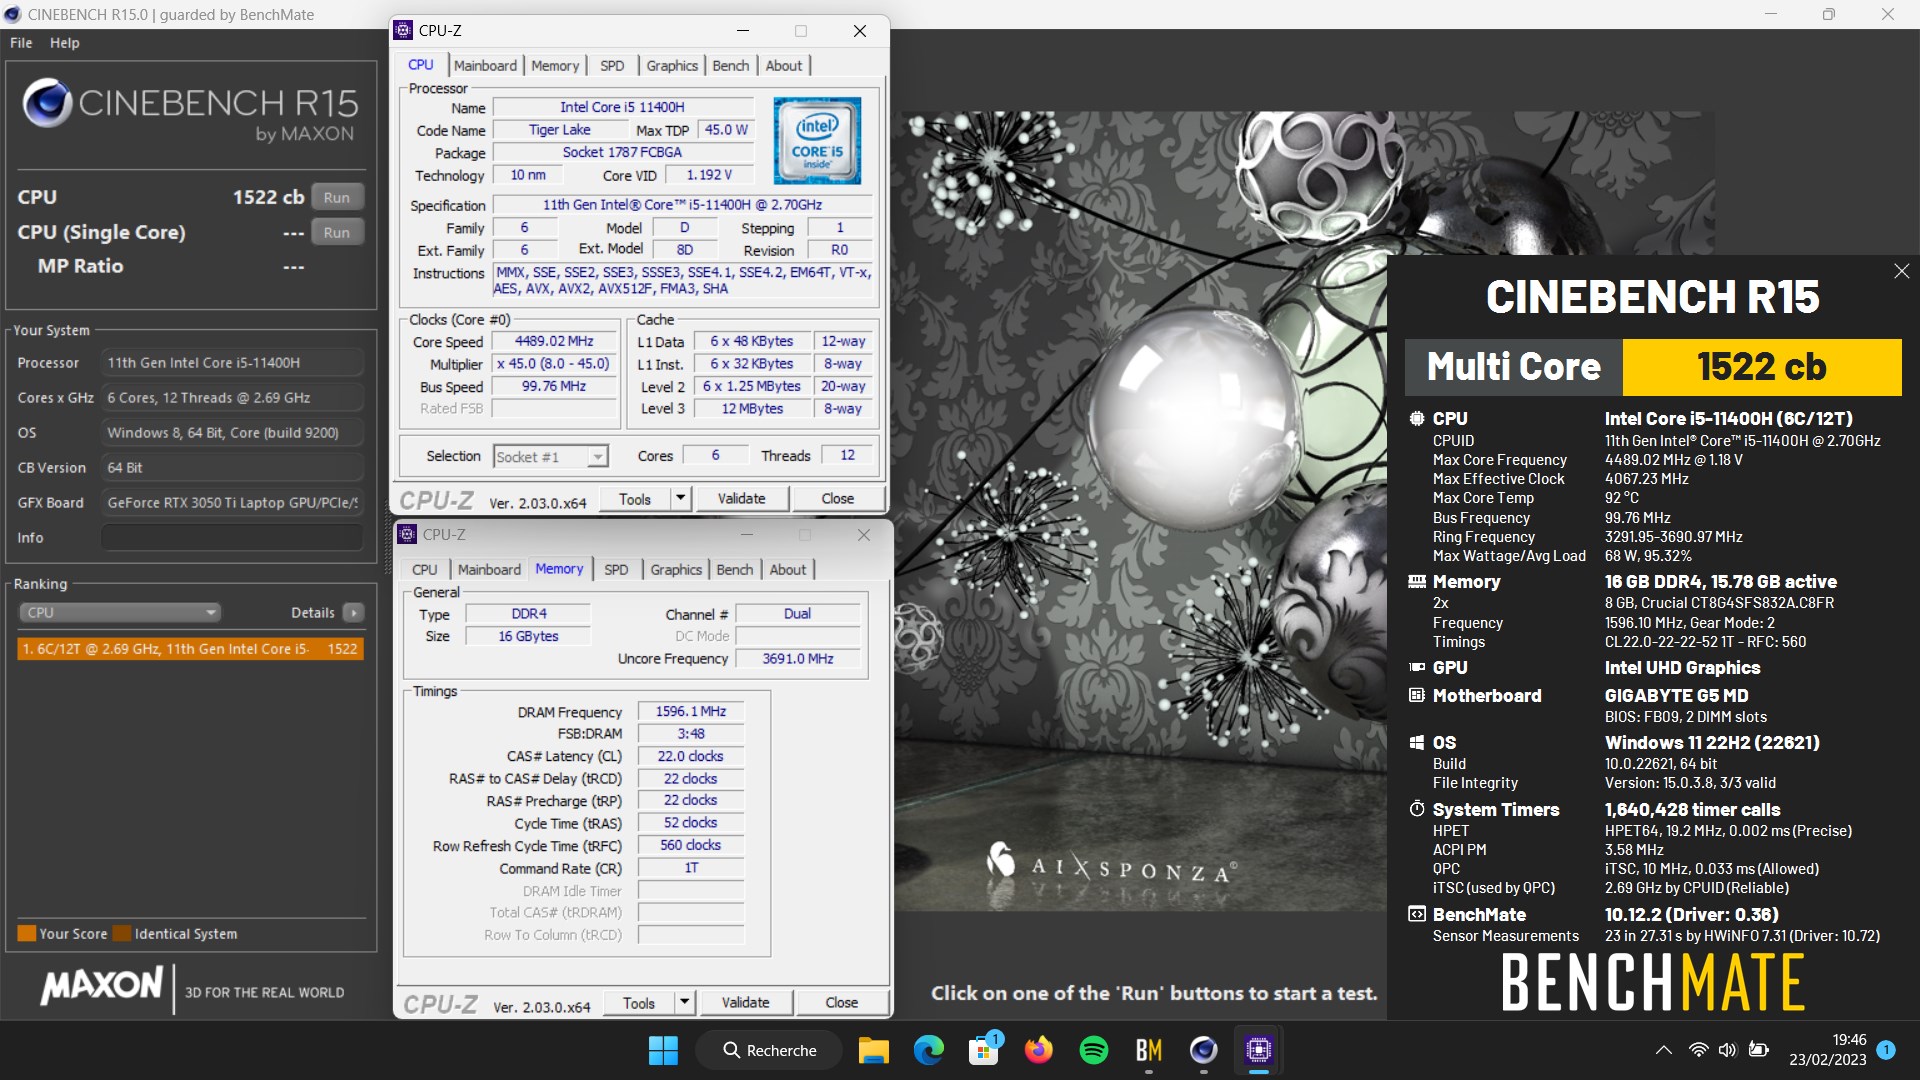Screen dimensions: 1920x1080
Task: Open the Socket #1 selection dropdown
Action: (x=550, y=456)
